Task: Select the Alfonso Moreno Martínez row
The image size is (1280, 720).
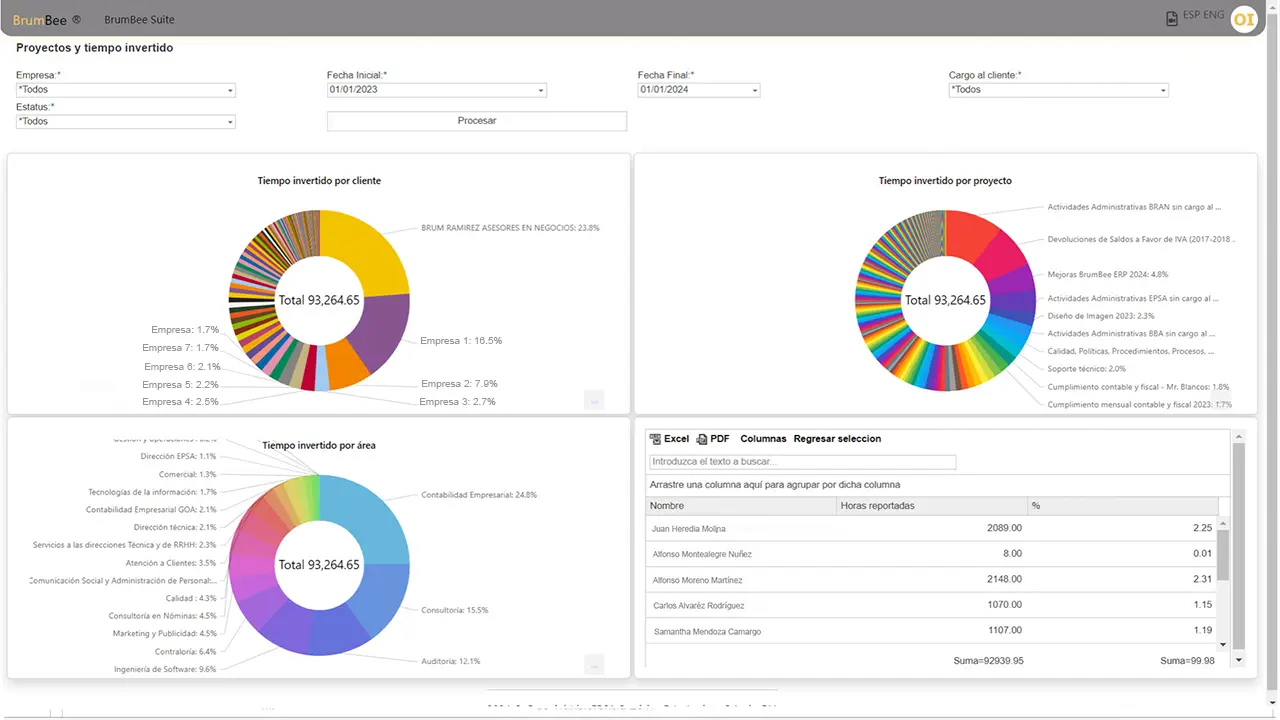Action: (932, 580)
